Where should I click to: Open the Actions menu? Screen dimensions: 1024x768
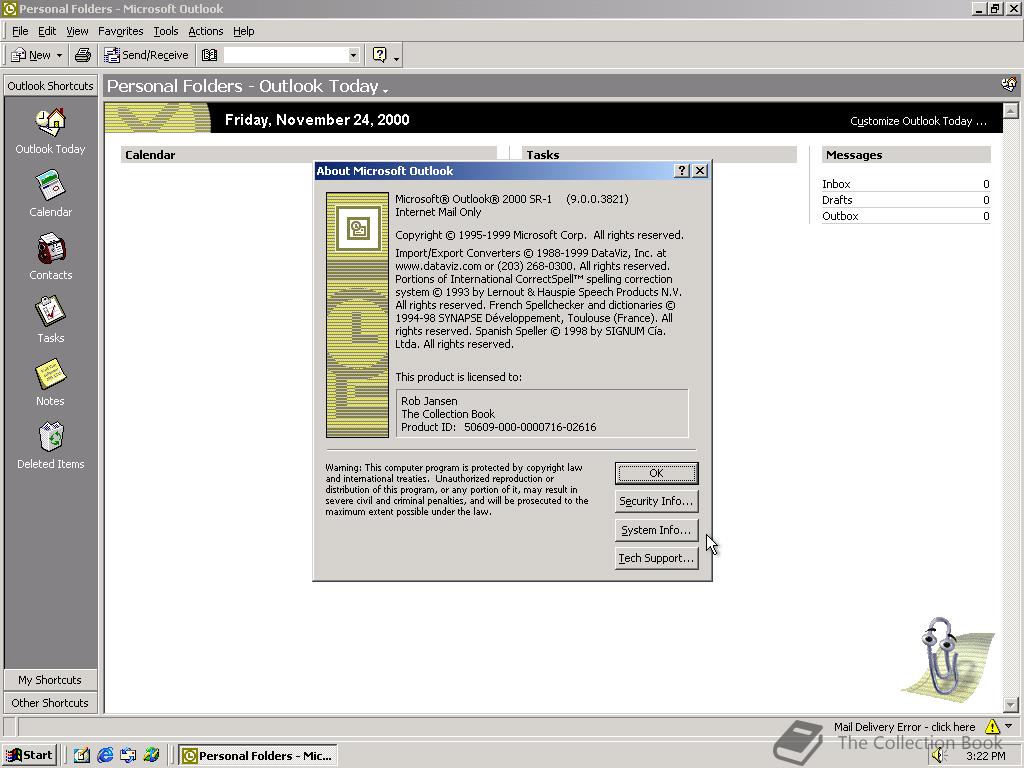point(206,31)
